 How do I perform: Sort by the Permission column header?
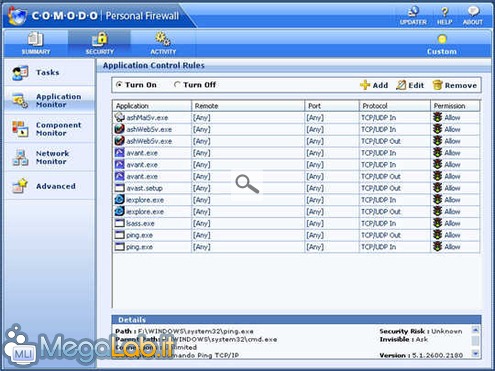click(455, 106)
